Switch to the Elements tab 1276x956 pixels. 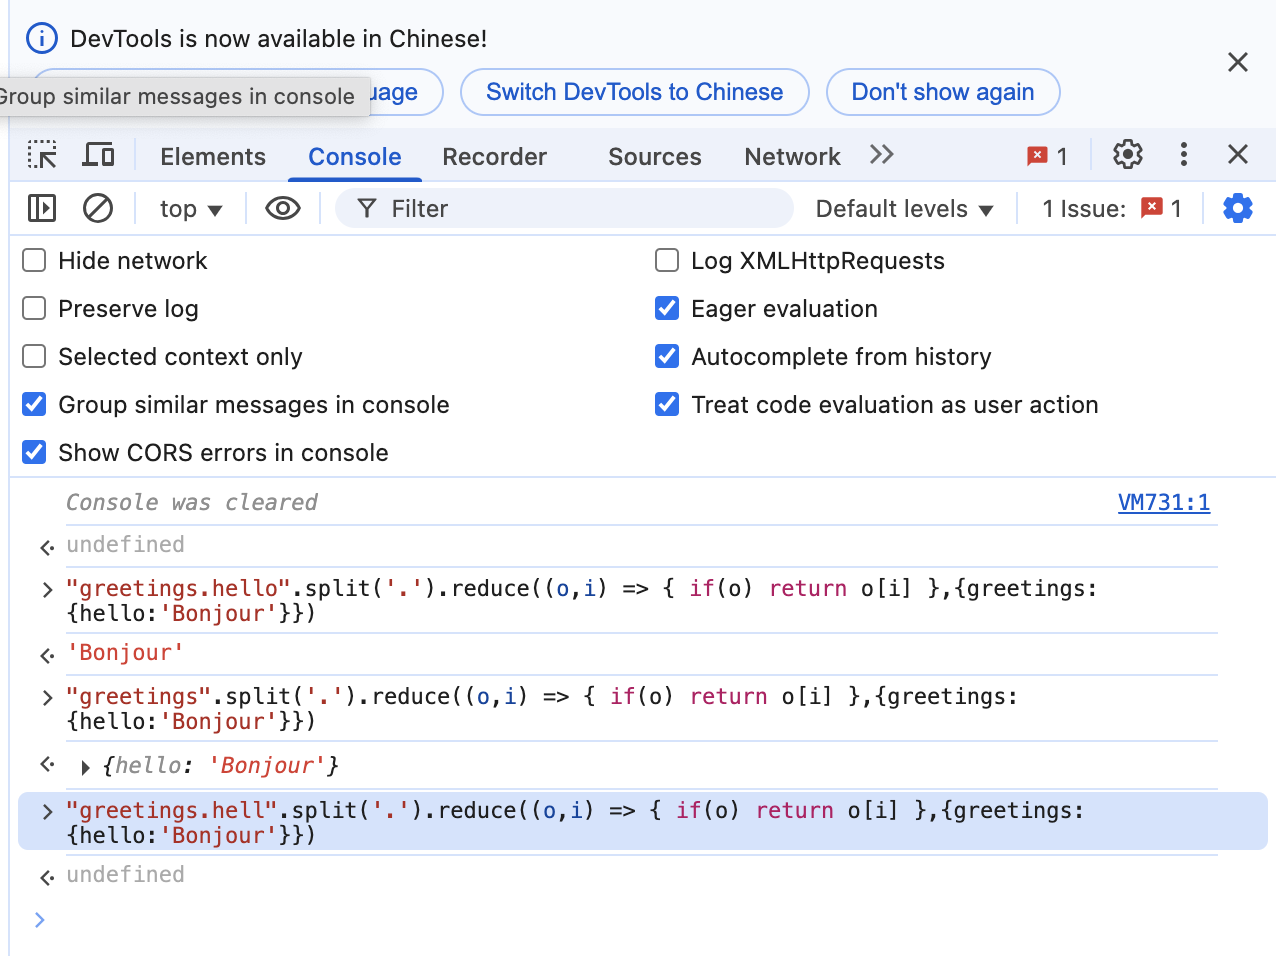(213, 157)
